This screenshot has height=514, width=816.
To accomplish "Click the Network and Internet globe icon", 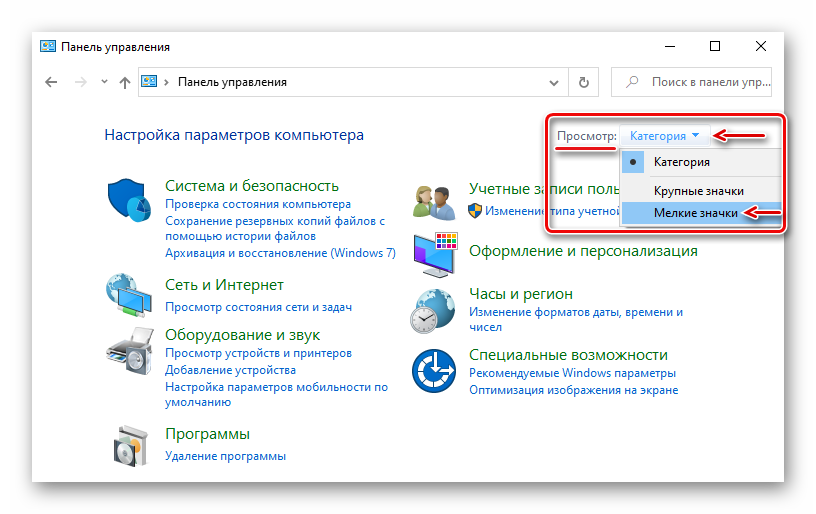I will point(129,294).
